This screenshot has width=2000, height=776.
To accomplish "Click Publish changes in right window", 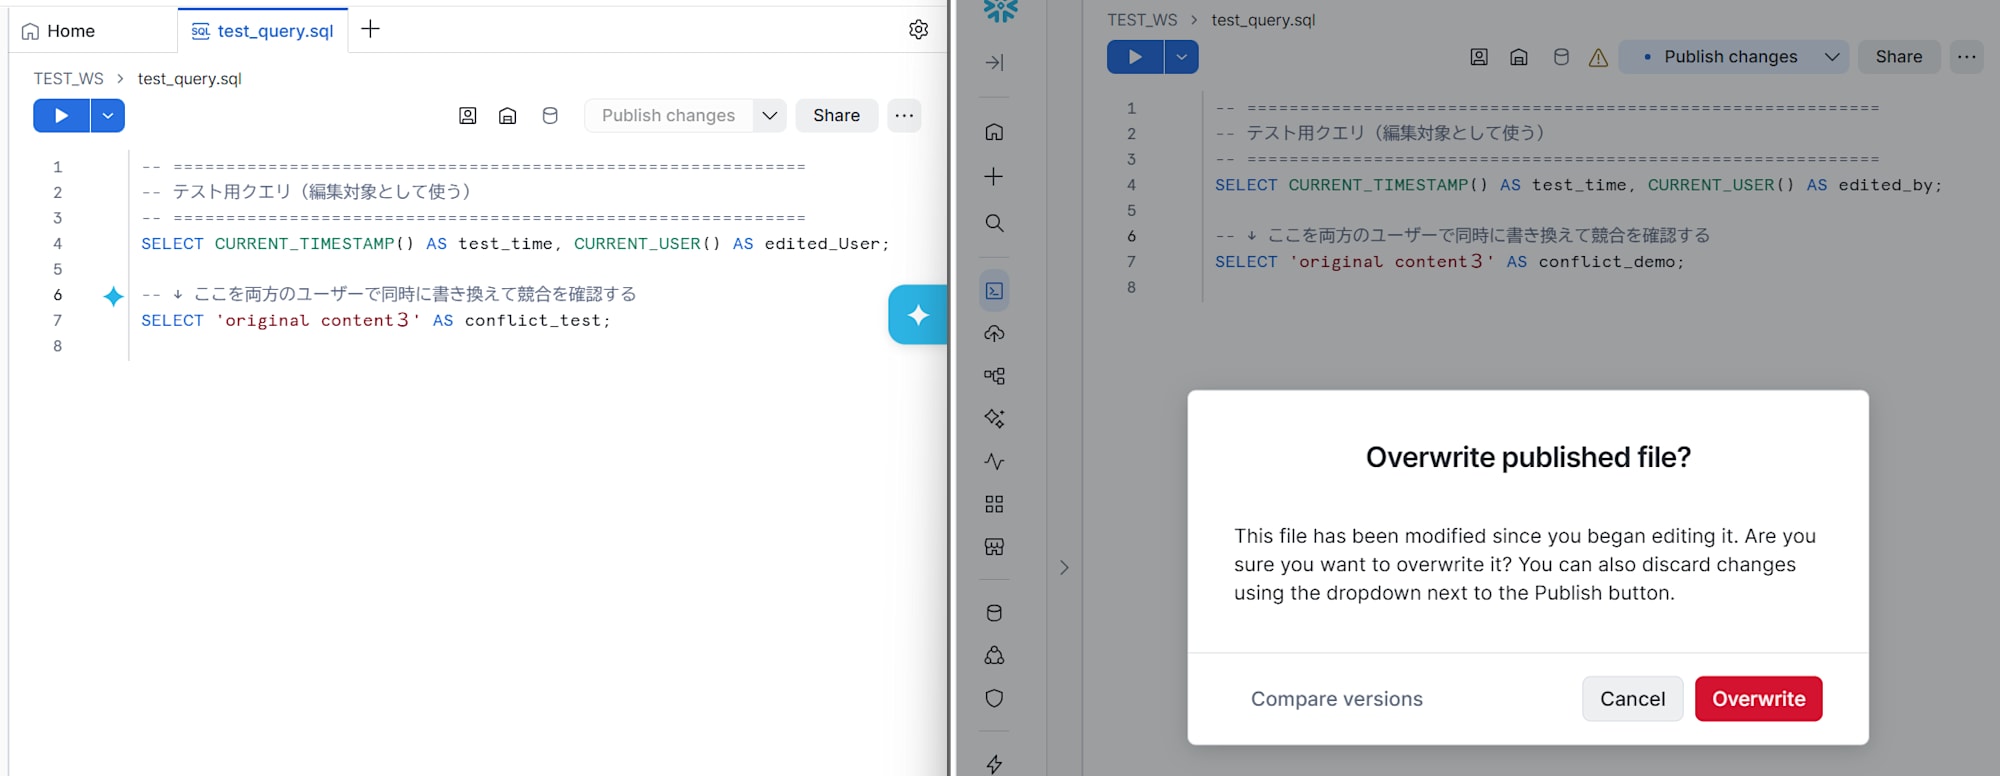I will pos(1730,57).
